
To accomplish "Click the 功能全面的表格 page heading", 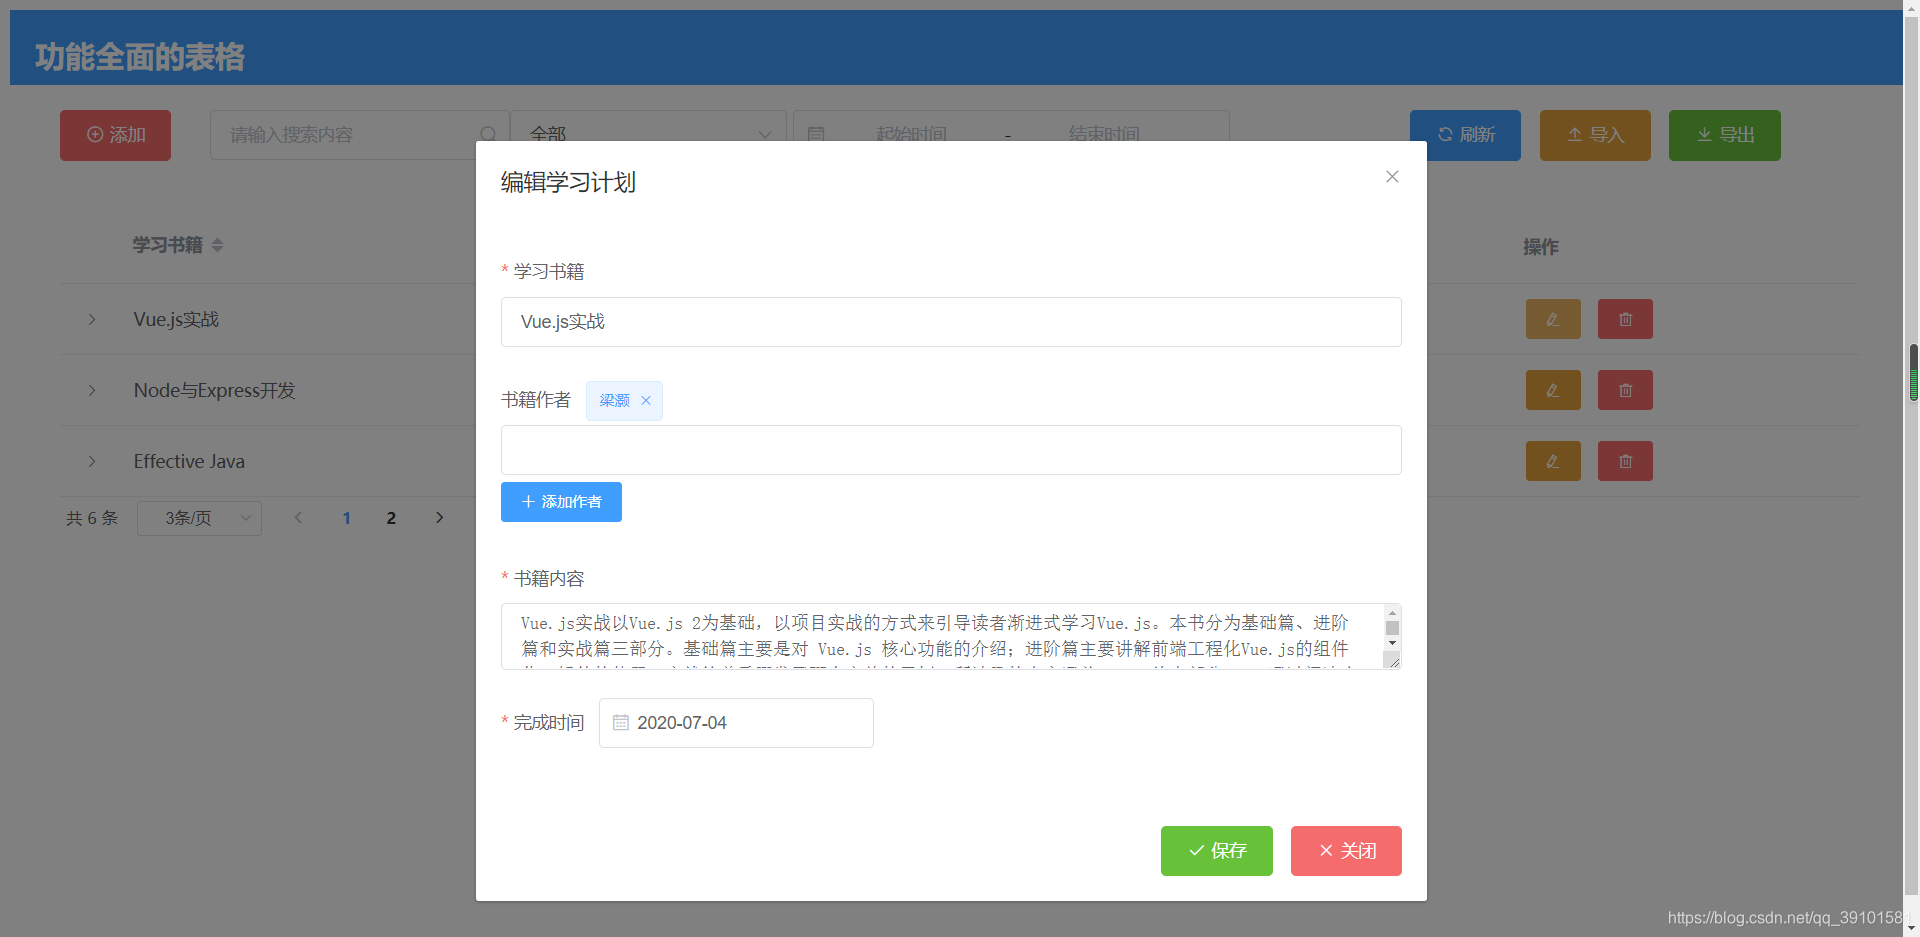I will tap(140, 57).
